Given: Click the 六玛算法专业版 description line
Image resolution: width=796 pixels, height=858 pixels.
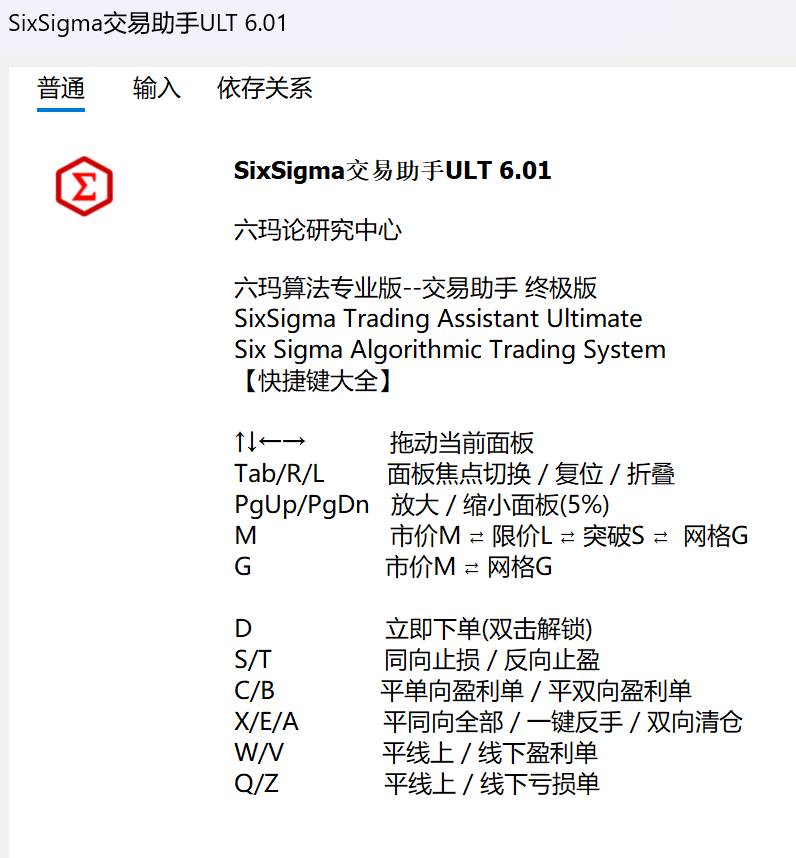Looking at the screenshot, I should coord(415,288).
